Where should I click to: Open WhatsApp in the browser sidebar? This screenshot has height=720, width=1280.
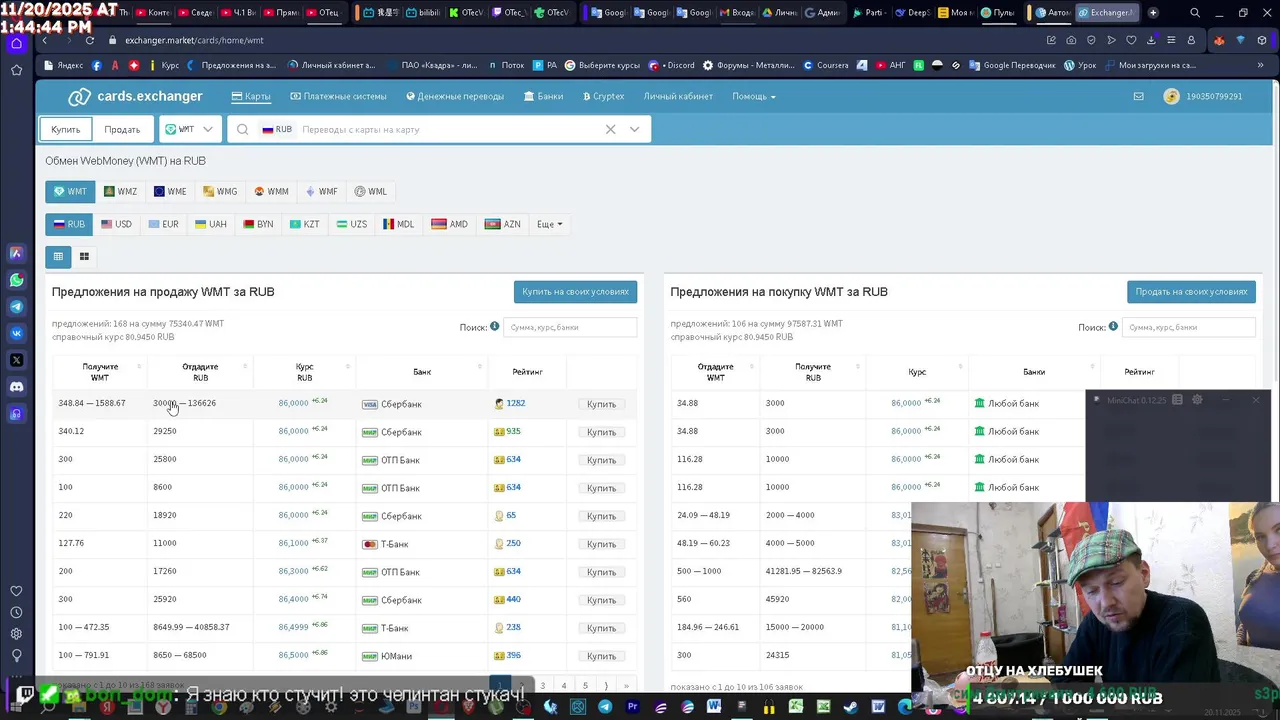[16, 281]
